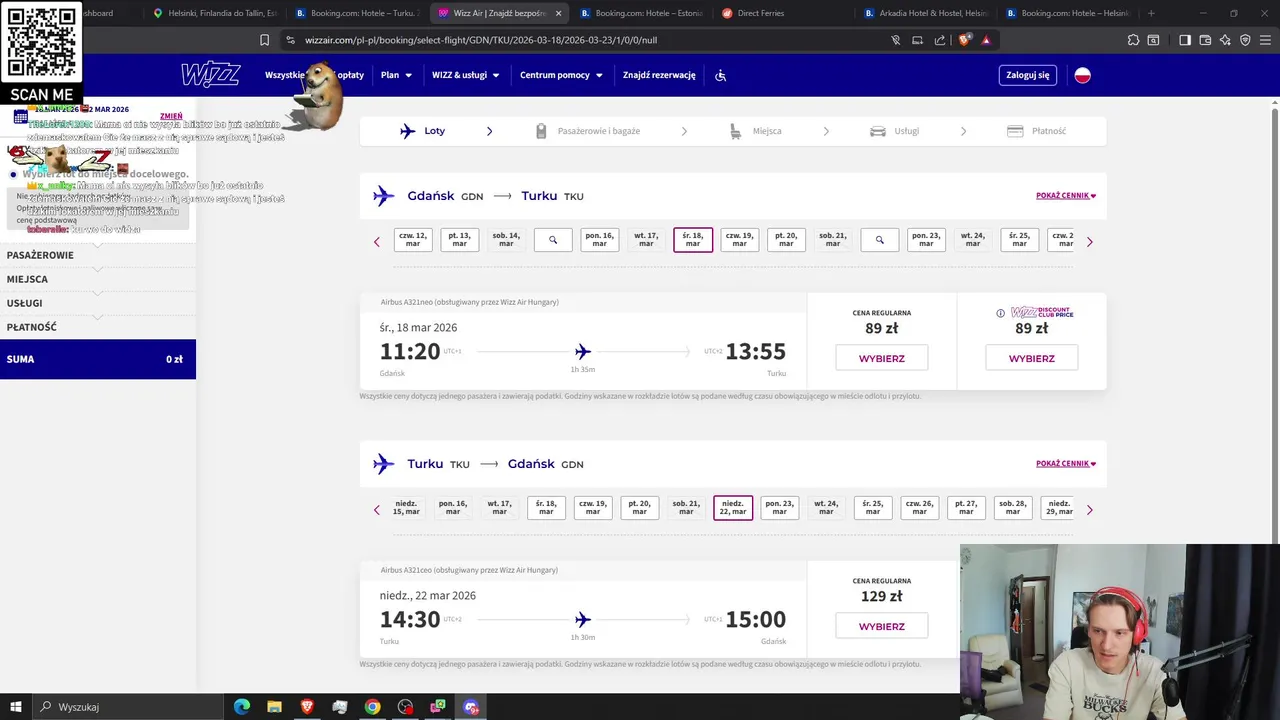Show later outbound dates with right arrow
Image resolution: width=1280 pixels, height=720 pixels.
click(x=1089, y=242)
